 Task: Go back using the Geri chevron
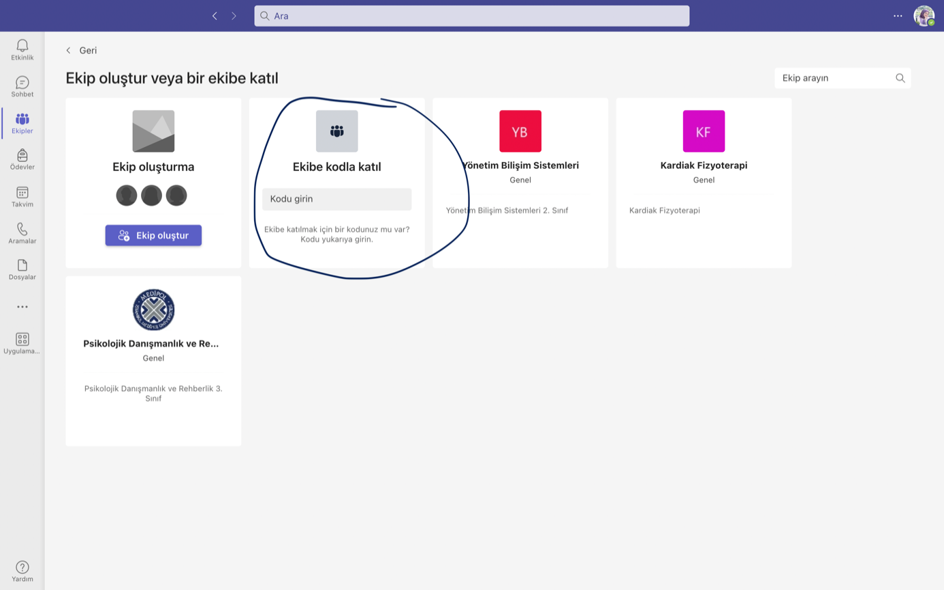[68, 51]
